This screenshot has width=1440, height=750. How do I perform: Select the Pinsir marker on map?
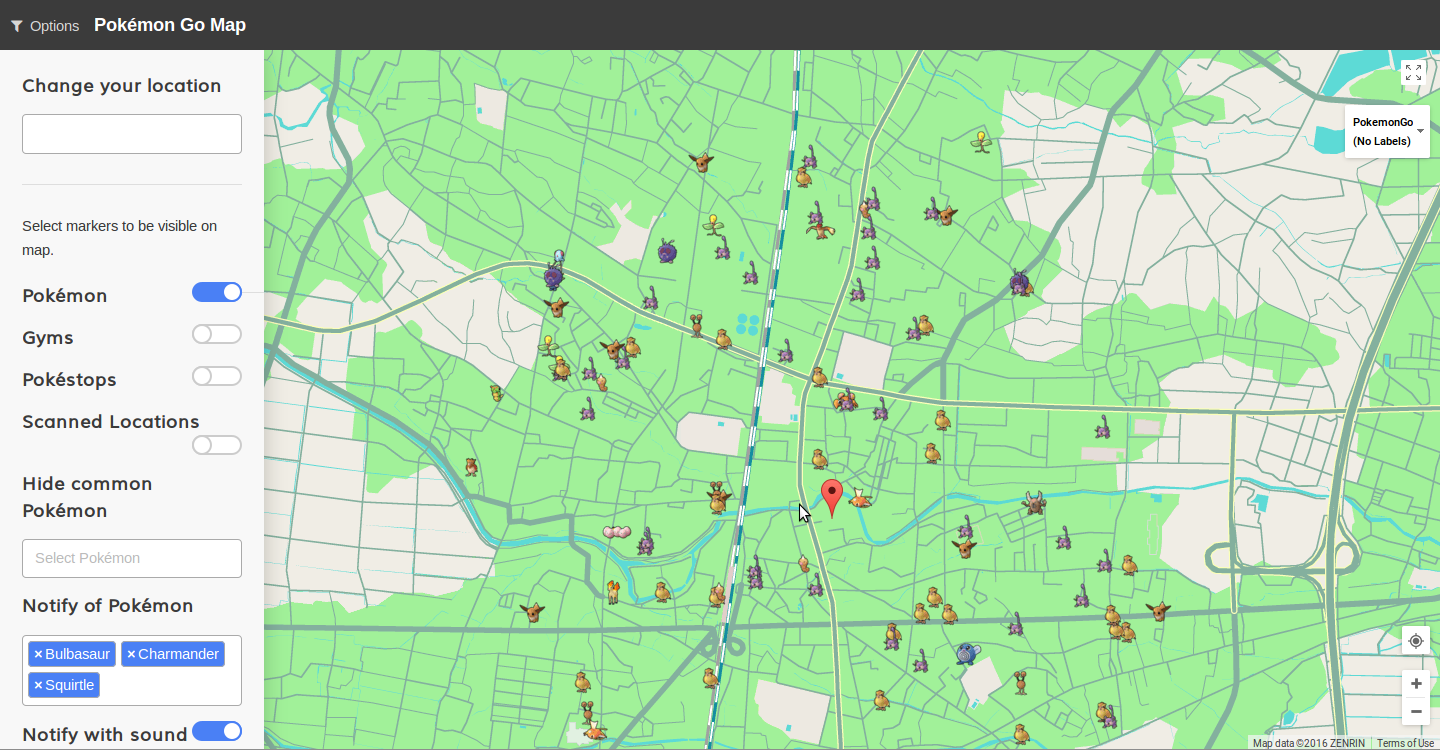pyautogui.click(x=1034, y=503)
